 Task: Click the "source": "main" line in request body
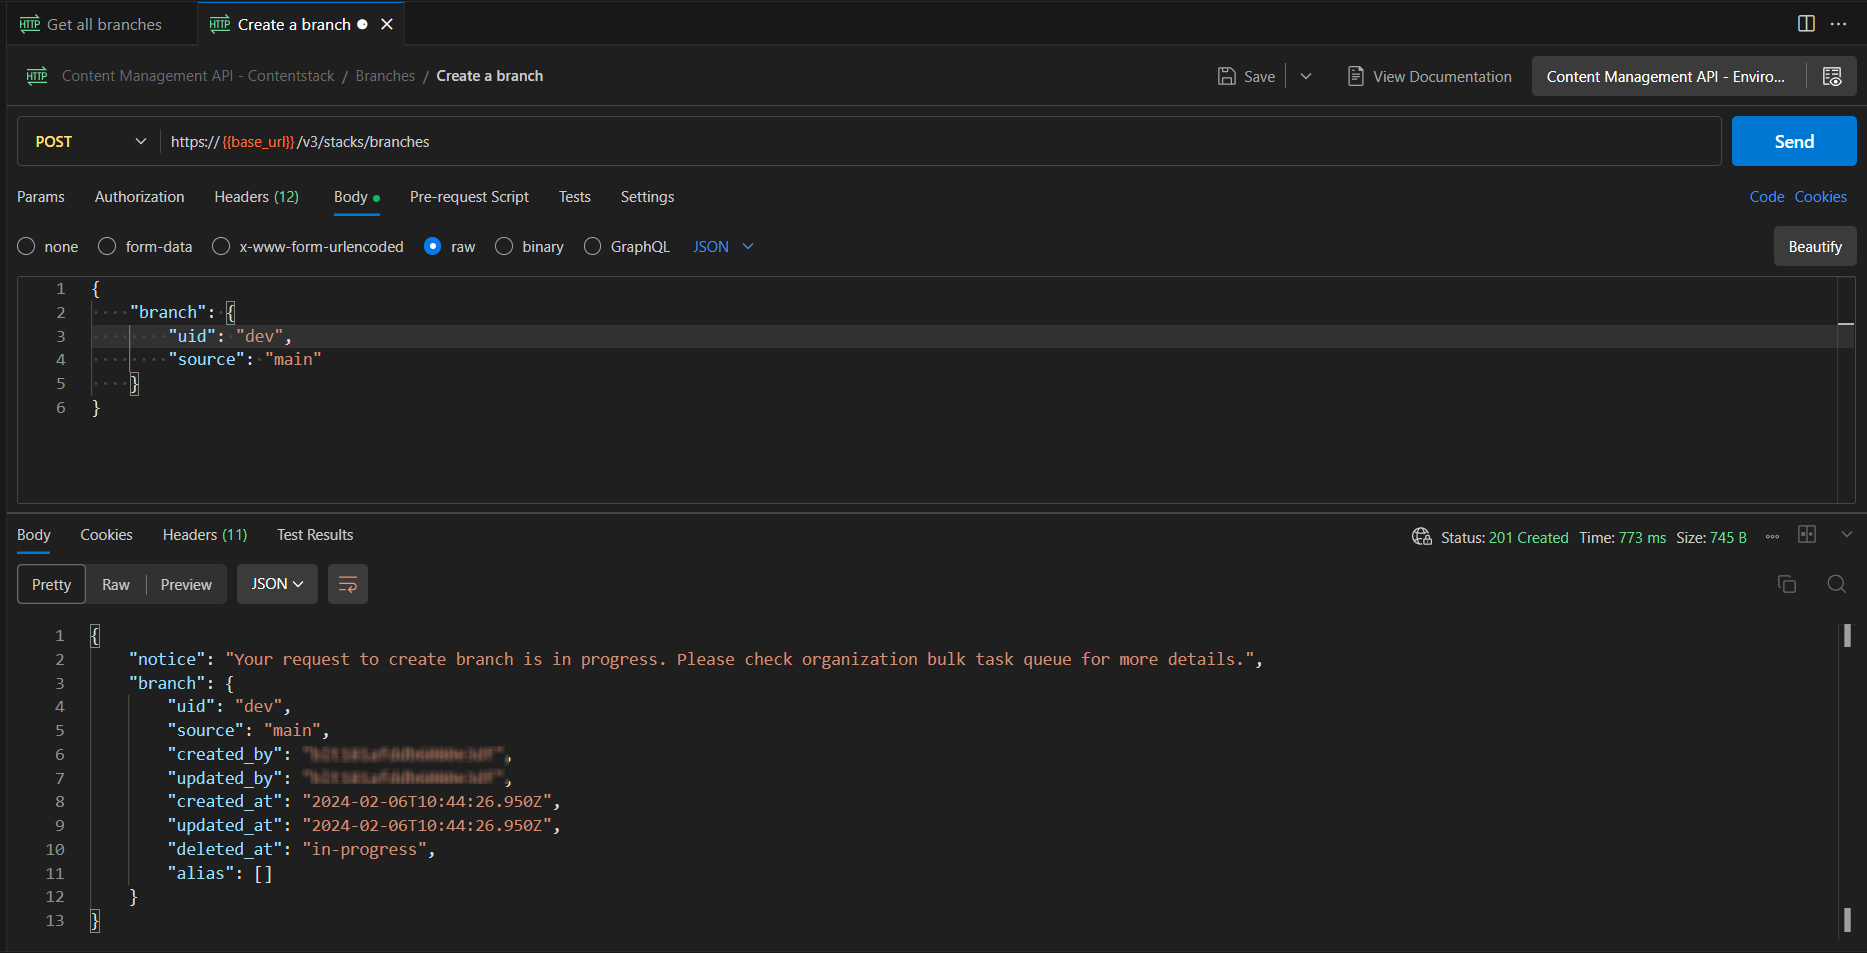pyautogui.click(x=245, y=360)
